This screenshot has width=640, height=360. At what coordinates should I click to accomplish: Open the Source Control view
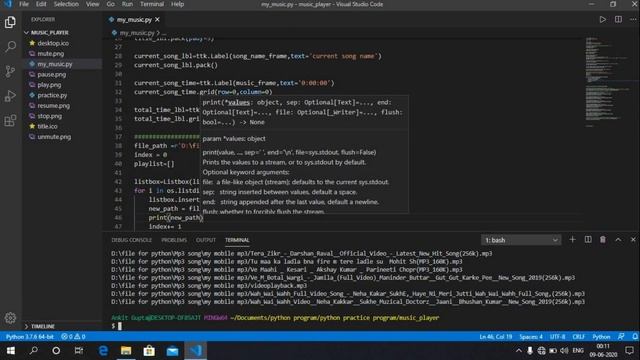click(10, 71)
